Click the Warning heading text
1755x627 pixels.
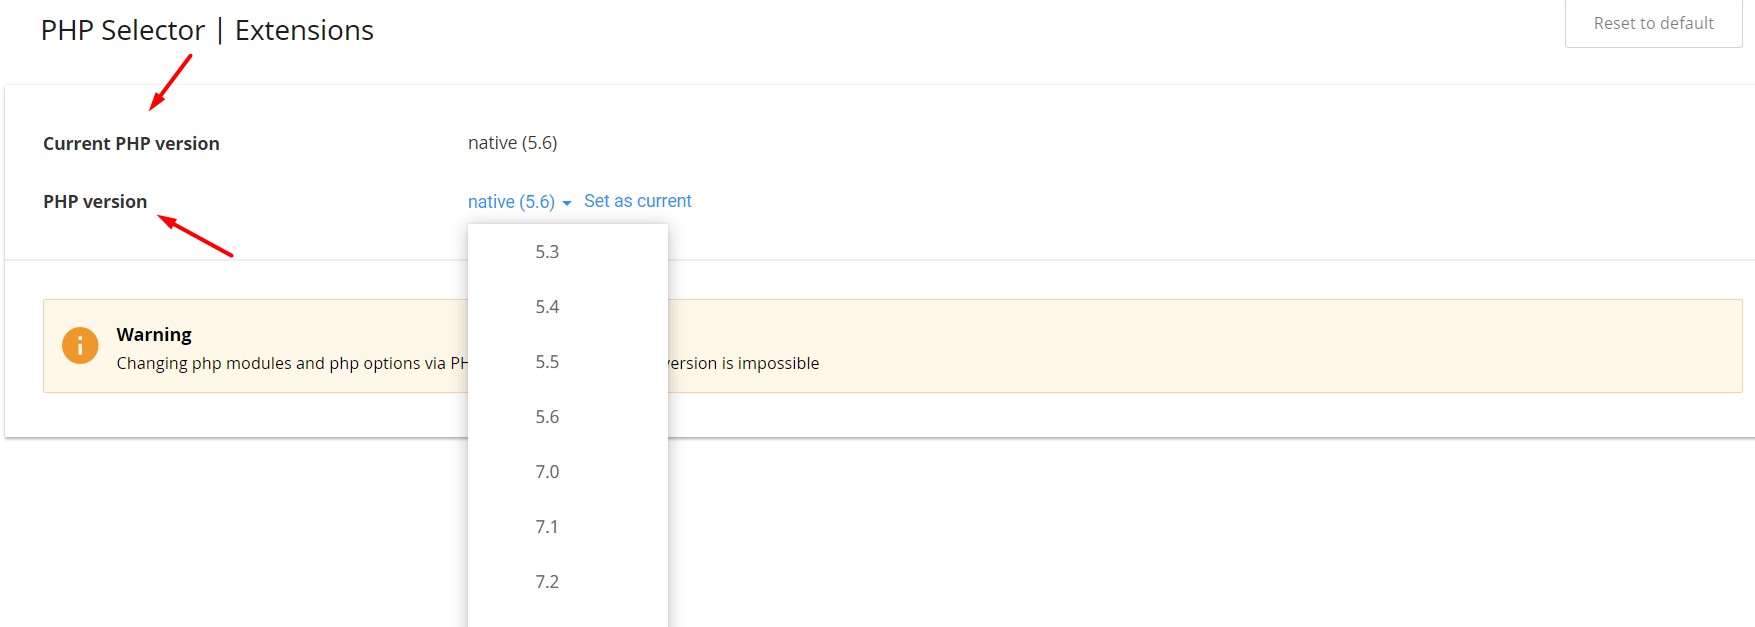point(154,334)
